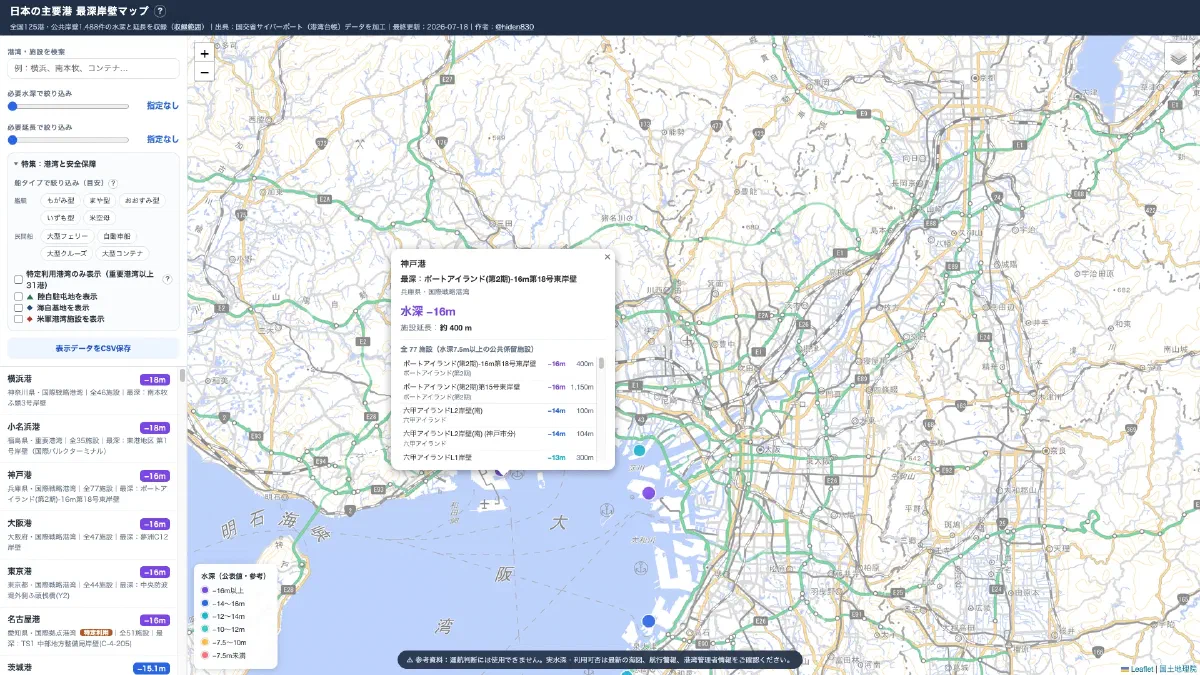This screenshot has width=1200, height=675.
Task: Select 六甲アイランドL2岸壁(南) (神戸市分) row
Action: [498, 437]
